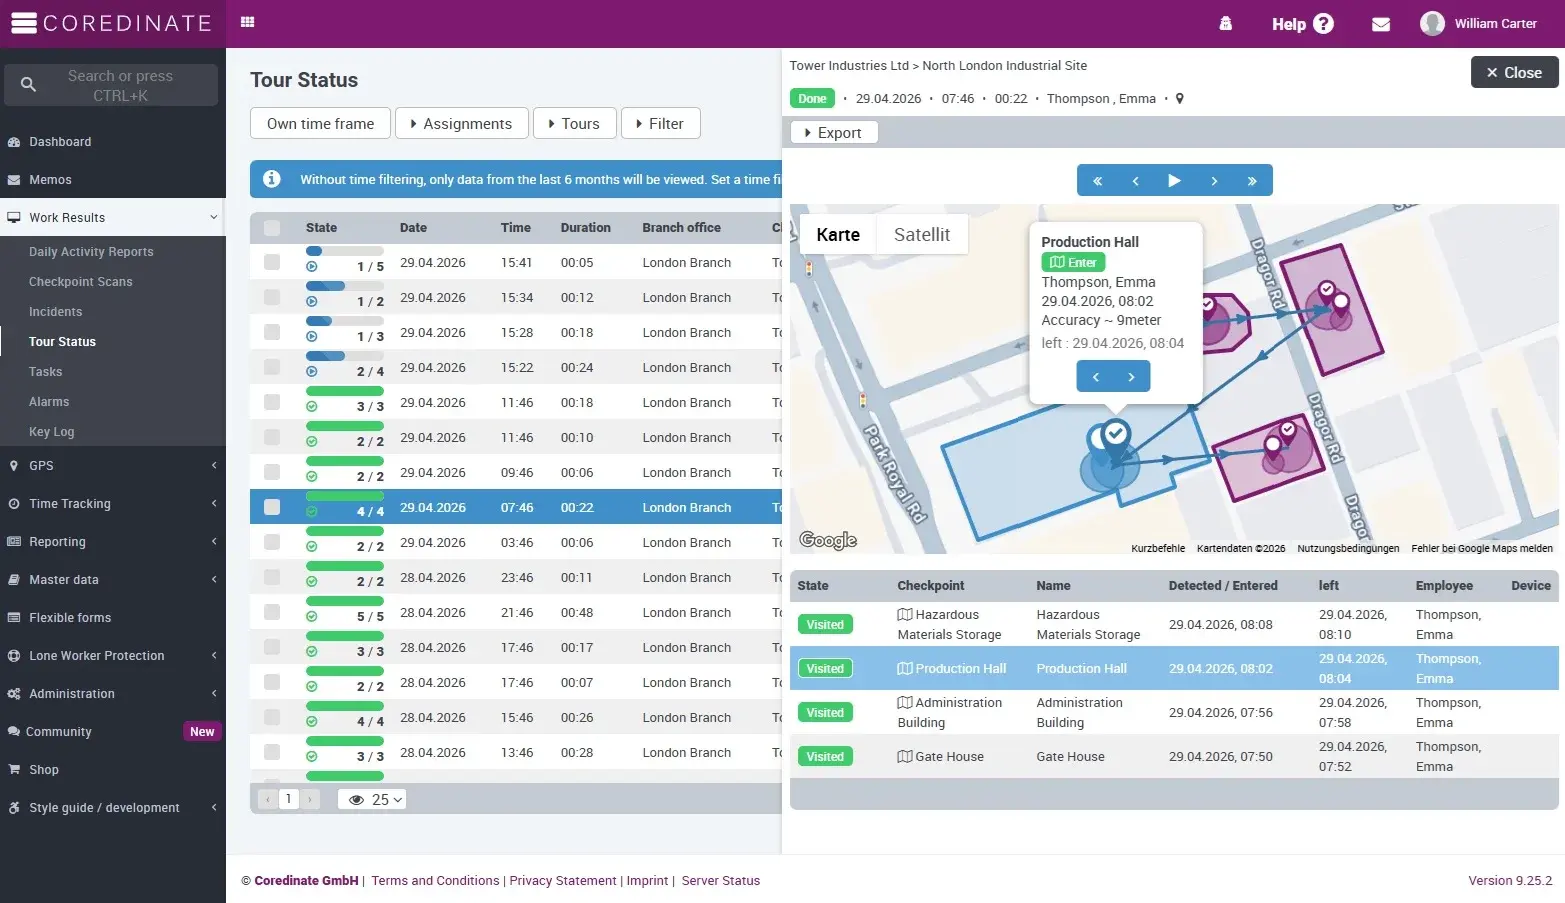Expand the Master data sidebar section
The width and height of the screenshot is (1565, 903).
pyautogui.click(x=213, y=580)
